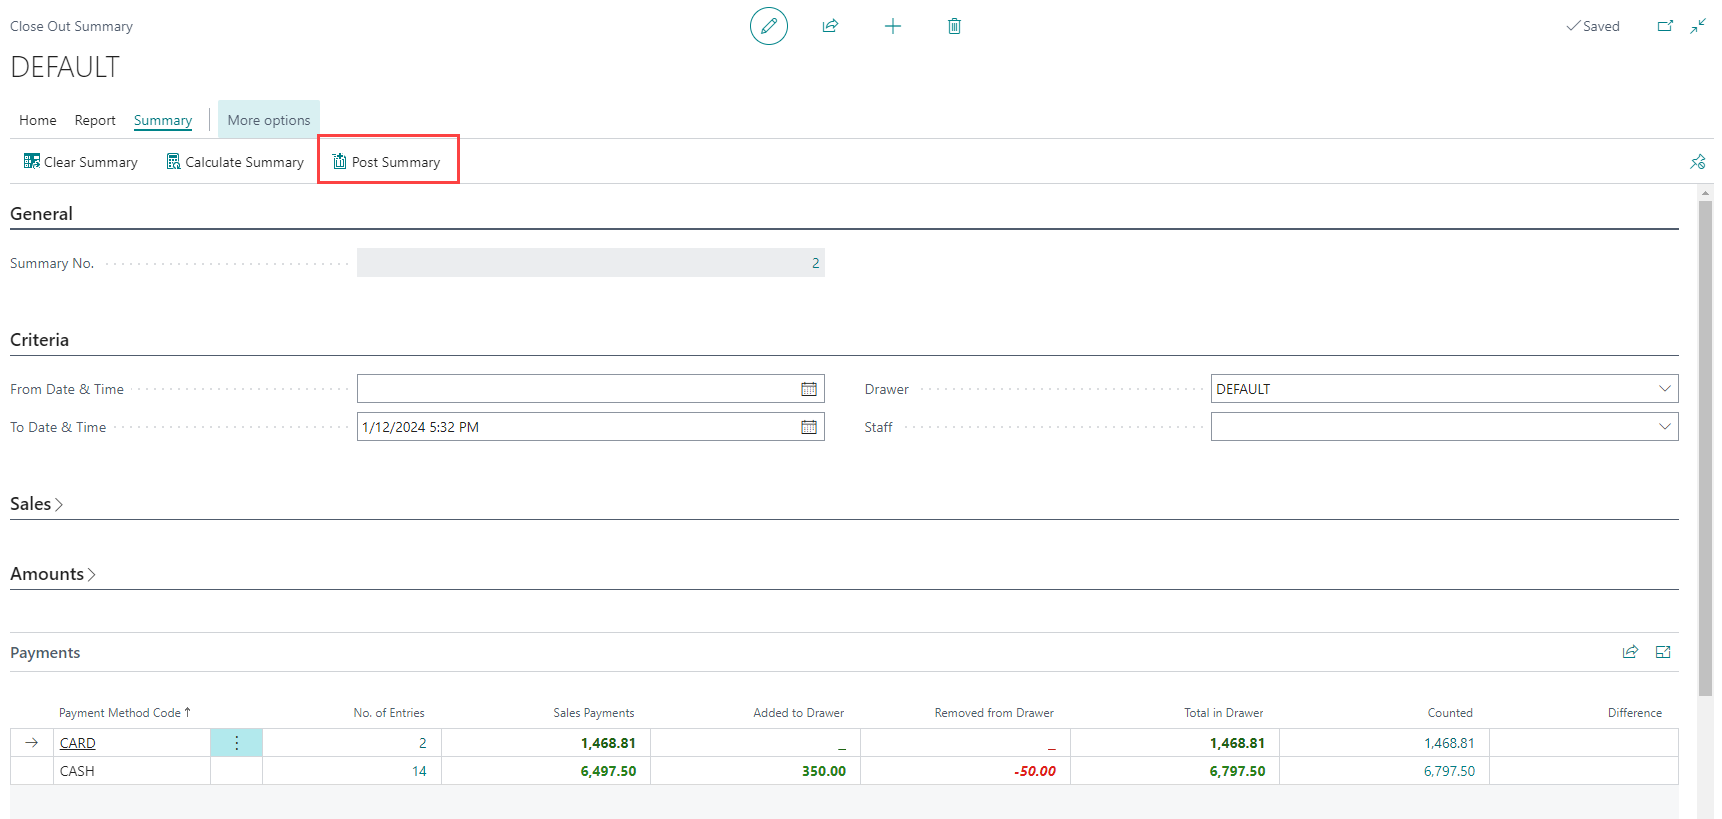Screen dimensions: 1722x819
Task: Switch to the Home tab
Action: coord(38,120)
